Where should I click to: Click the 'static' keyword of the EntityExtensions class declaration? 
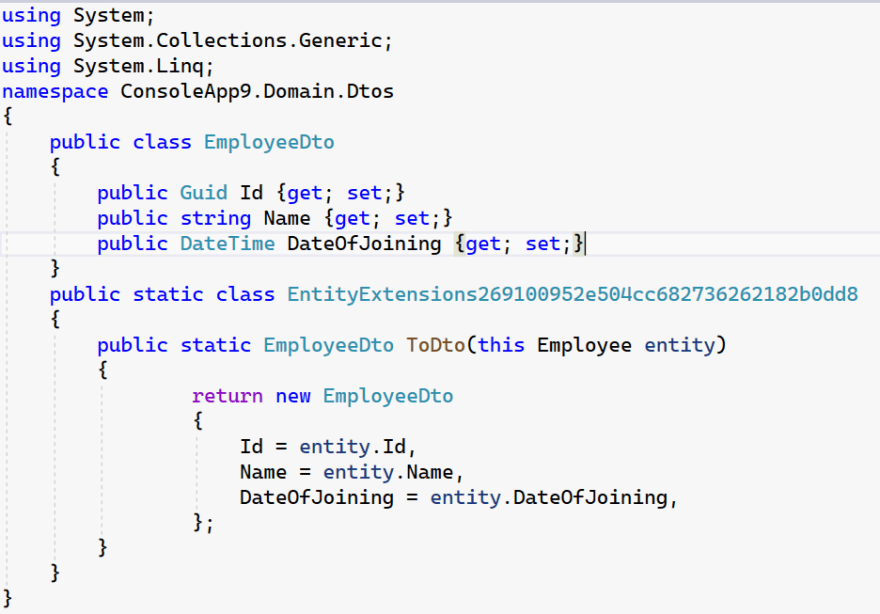(x=168, y=294)
